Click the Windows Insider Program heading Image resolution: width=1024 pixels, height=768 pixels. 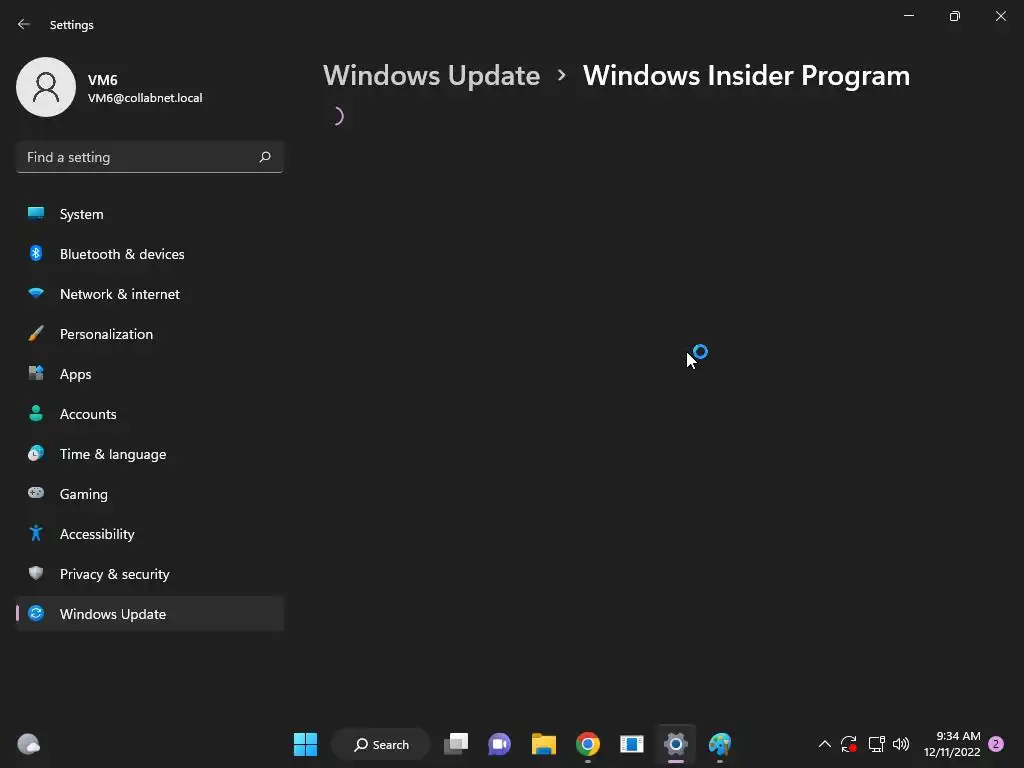point(746,76)
